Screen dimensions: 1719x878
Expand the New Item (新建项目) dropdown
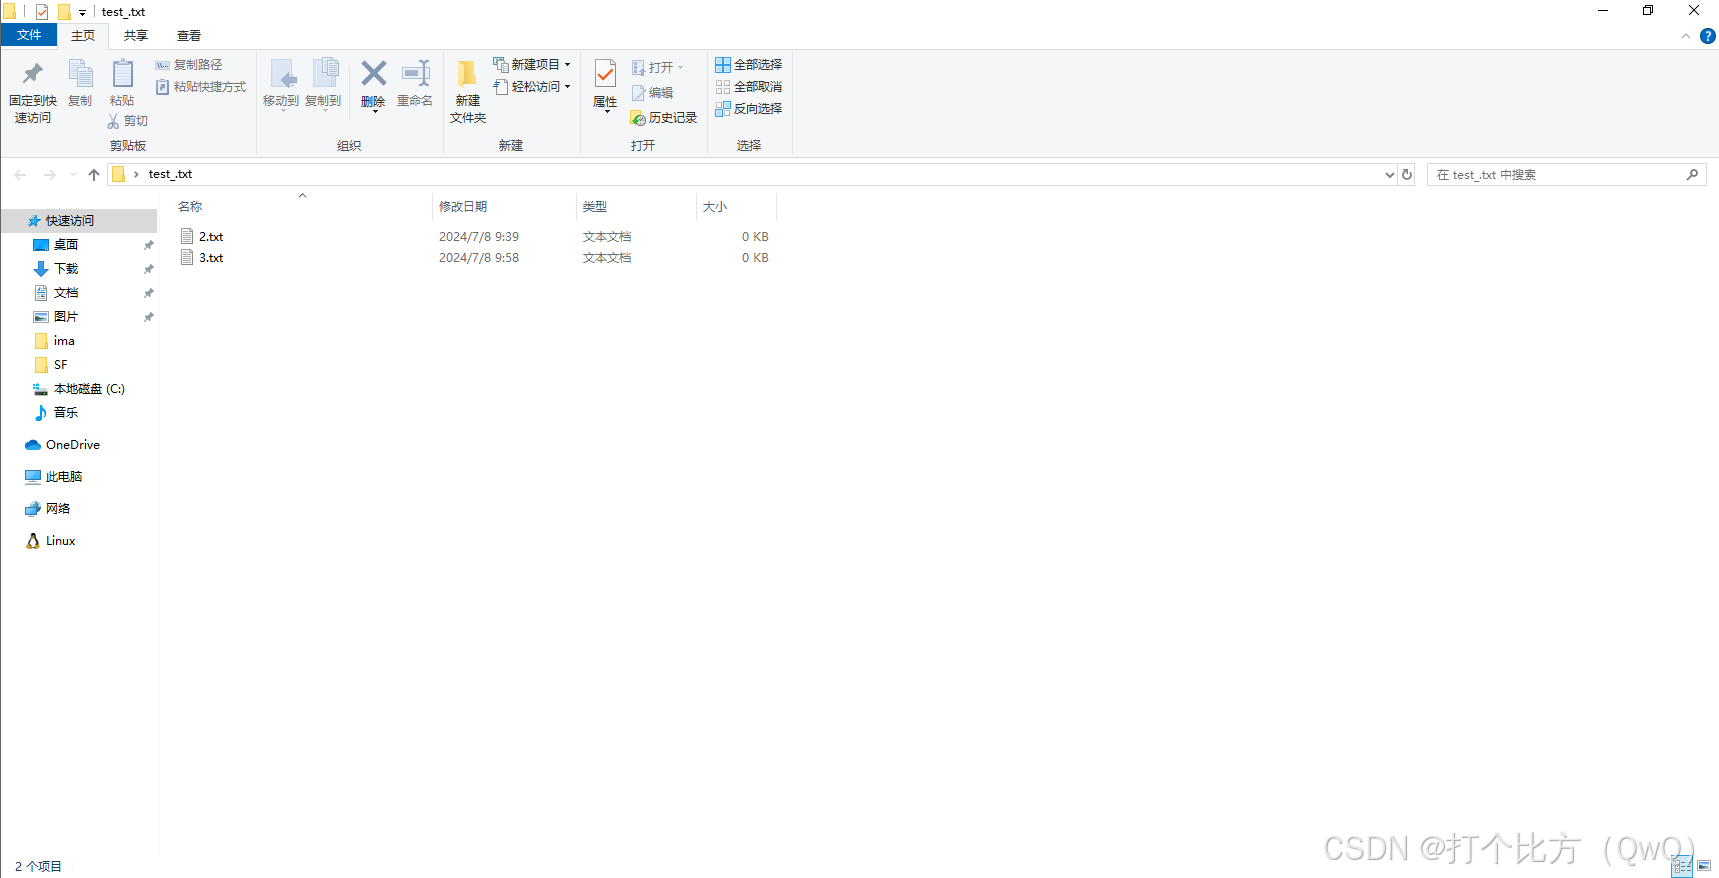(533, 65)
